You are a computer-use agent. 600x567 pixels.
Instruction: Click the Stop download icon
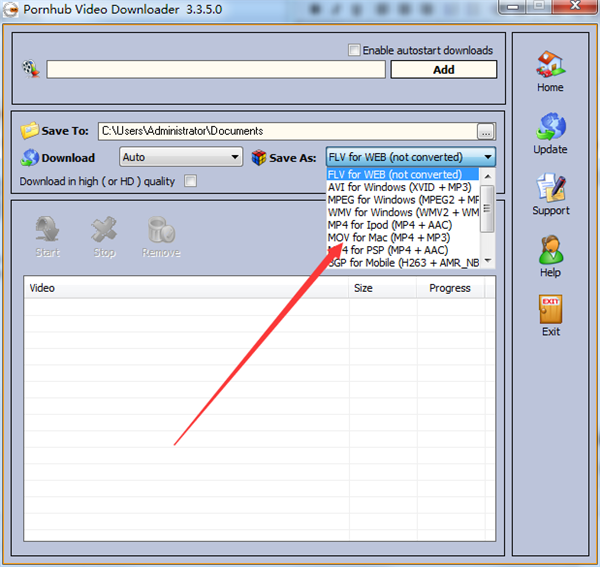(x=104, y=229)
